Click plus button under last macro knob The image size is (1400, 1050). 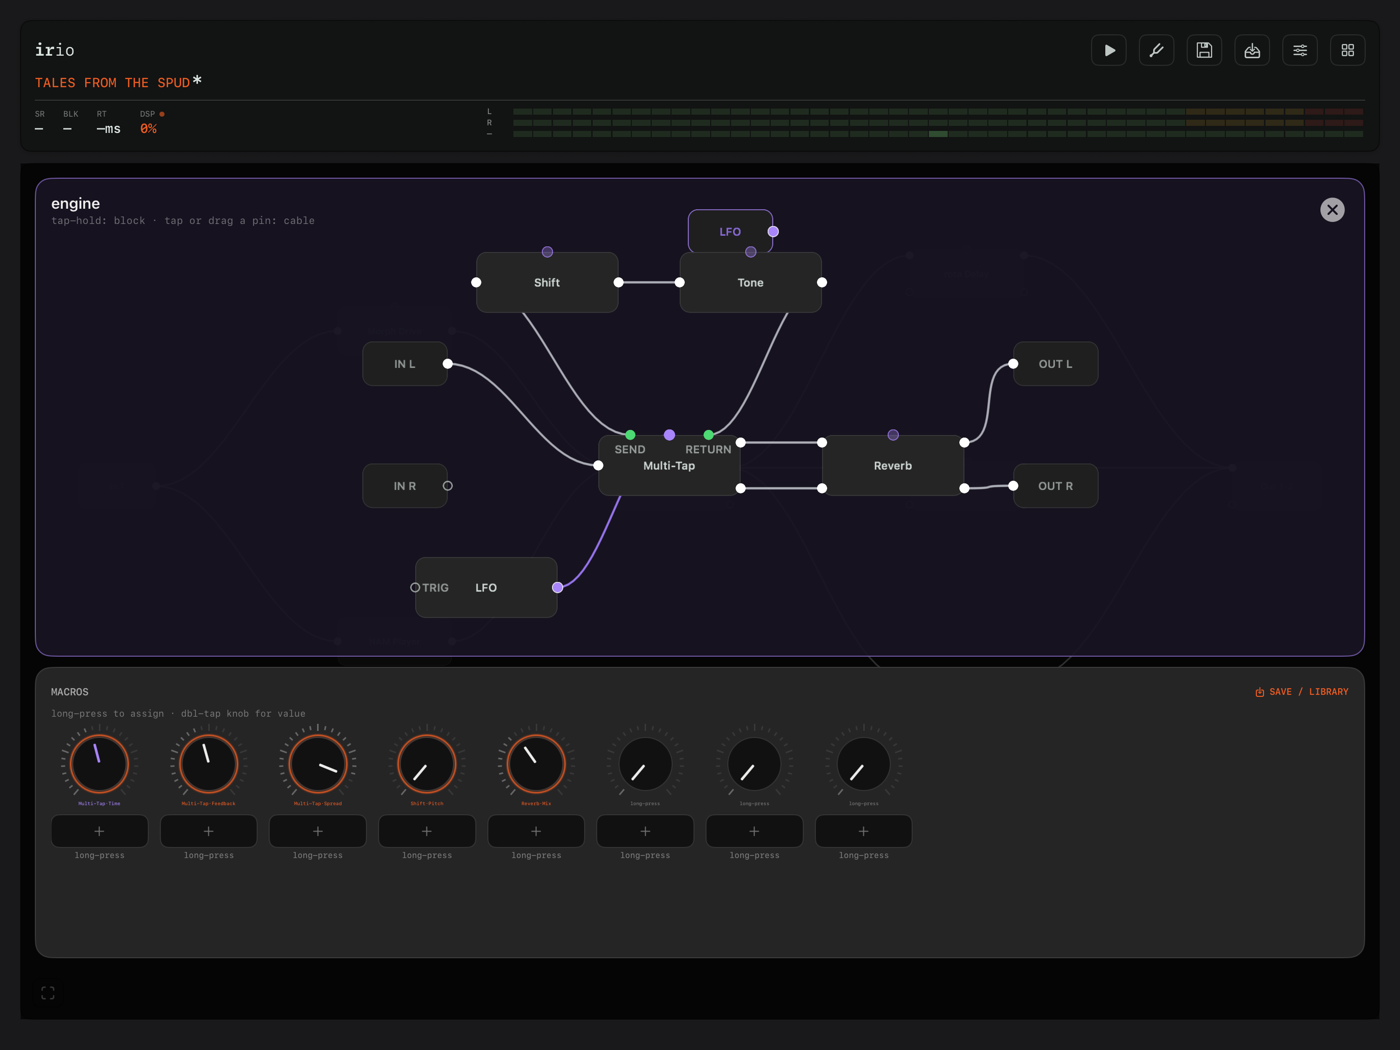pos(864,831)
